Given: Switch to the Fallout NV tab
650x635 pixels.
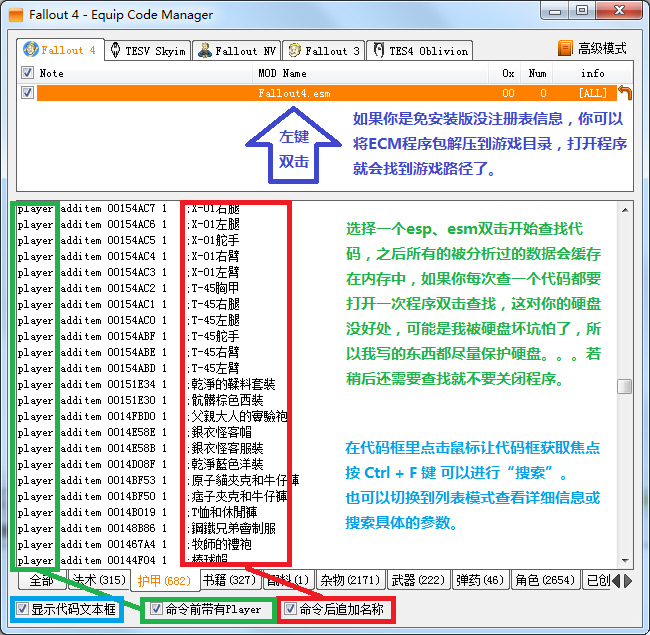Looking at the screenshot, I should (x=237, y=51).
